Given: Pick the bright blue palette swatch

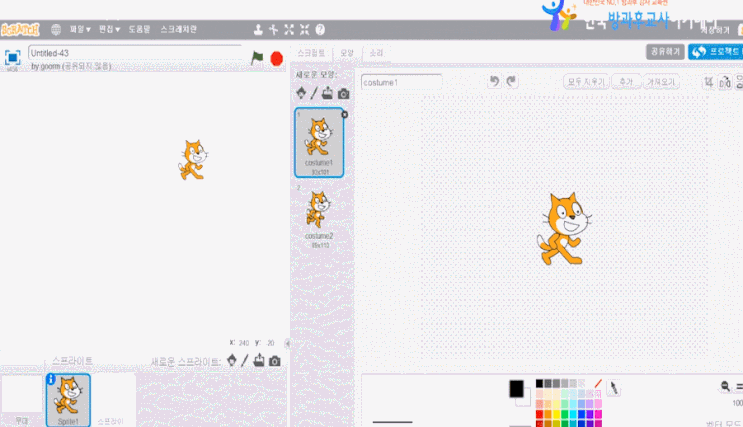Looking at the screenshot, I should (581, 414).
